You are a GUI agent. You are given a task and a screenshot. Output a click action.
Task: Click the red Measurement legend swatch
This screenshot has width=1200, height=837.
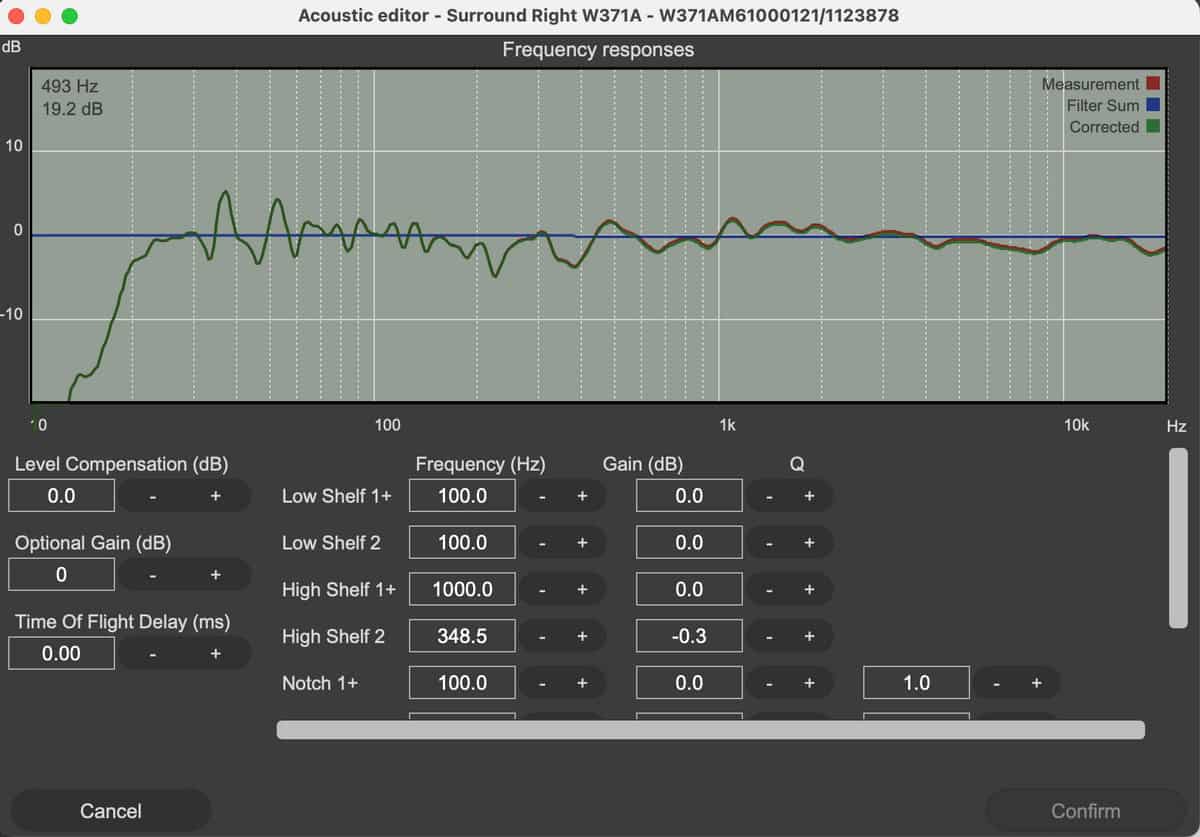click(x=1153, y=84)
